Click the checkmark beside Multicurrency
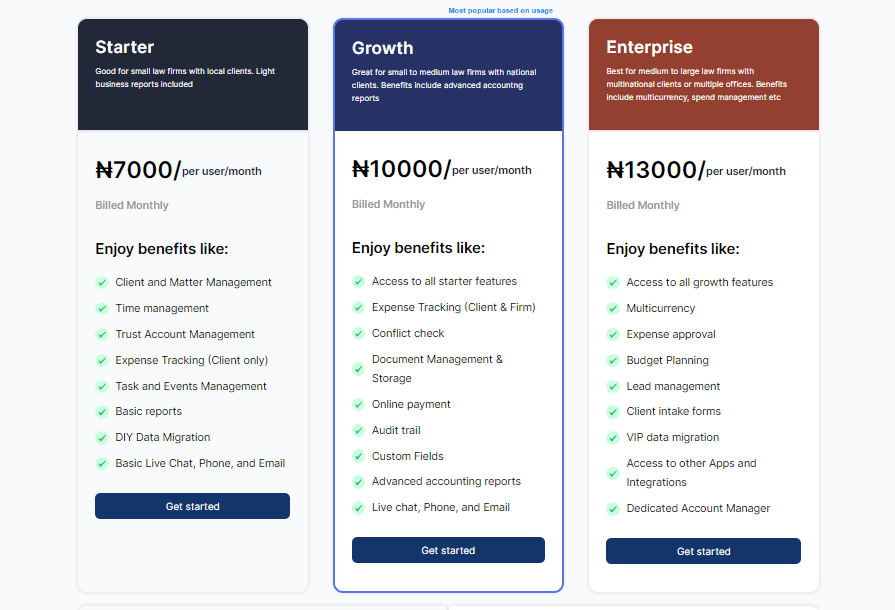895x610 pixels. [x=613, y=308]
